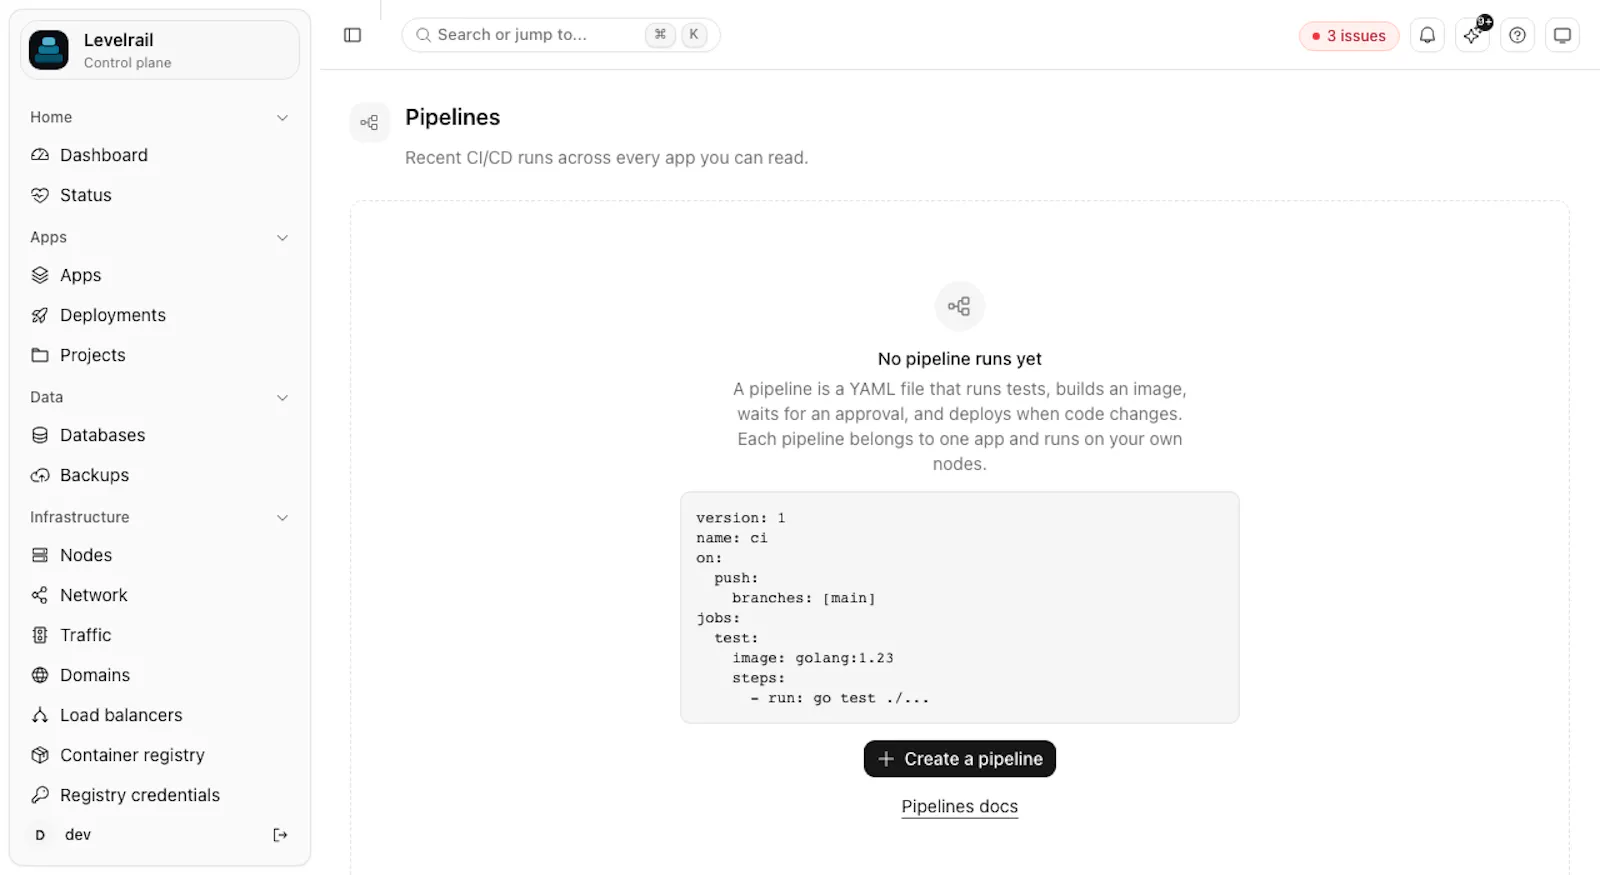Click the 'dev' username text
This screenshot has height=875, width=1600.
78,835
